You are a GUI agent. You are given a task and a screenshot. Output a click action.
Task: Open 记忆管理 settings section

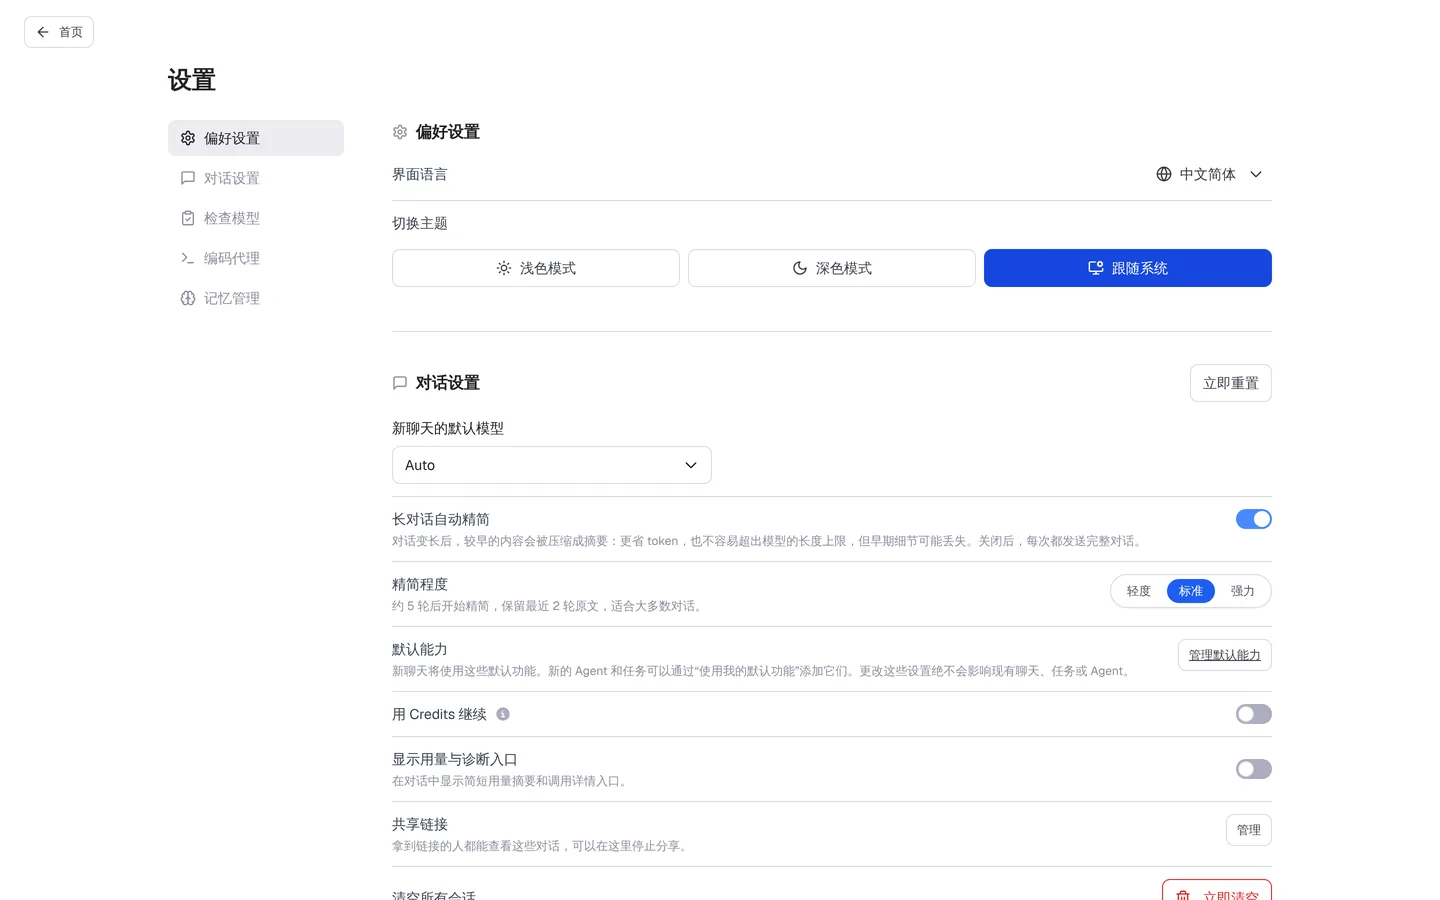256,298
